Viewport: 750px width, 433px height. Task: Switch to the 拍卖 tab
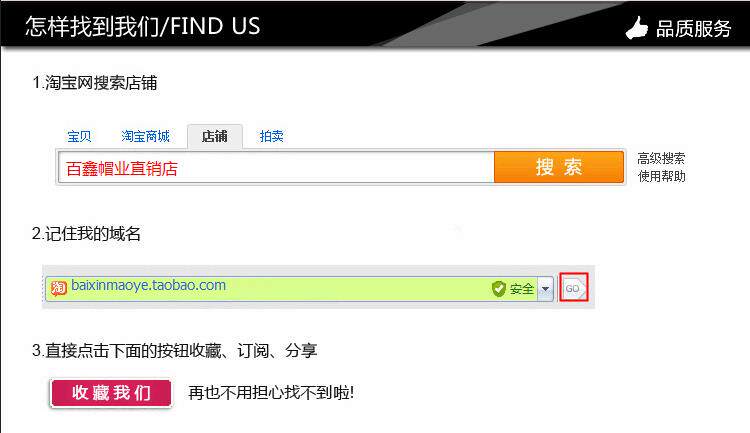[271, 136]
